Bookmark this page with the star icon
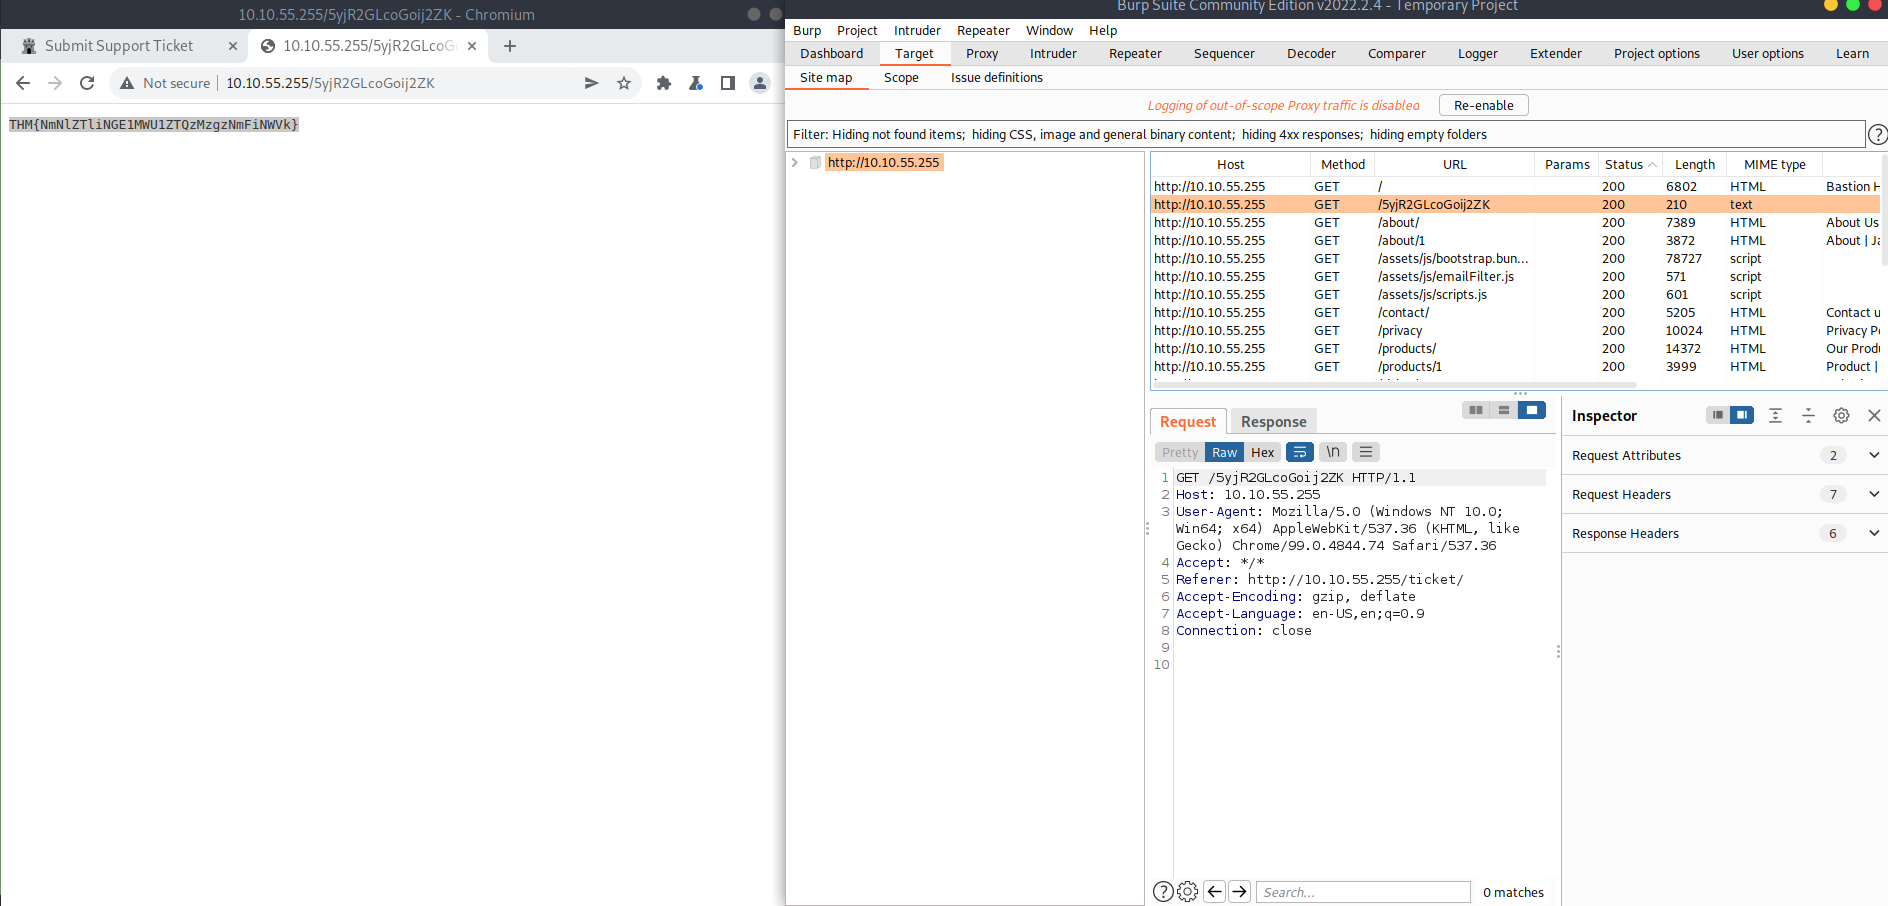Viewport: 1888px width, 906px height. [624, 83]
